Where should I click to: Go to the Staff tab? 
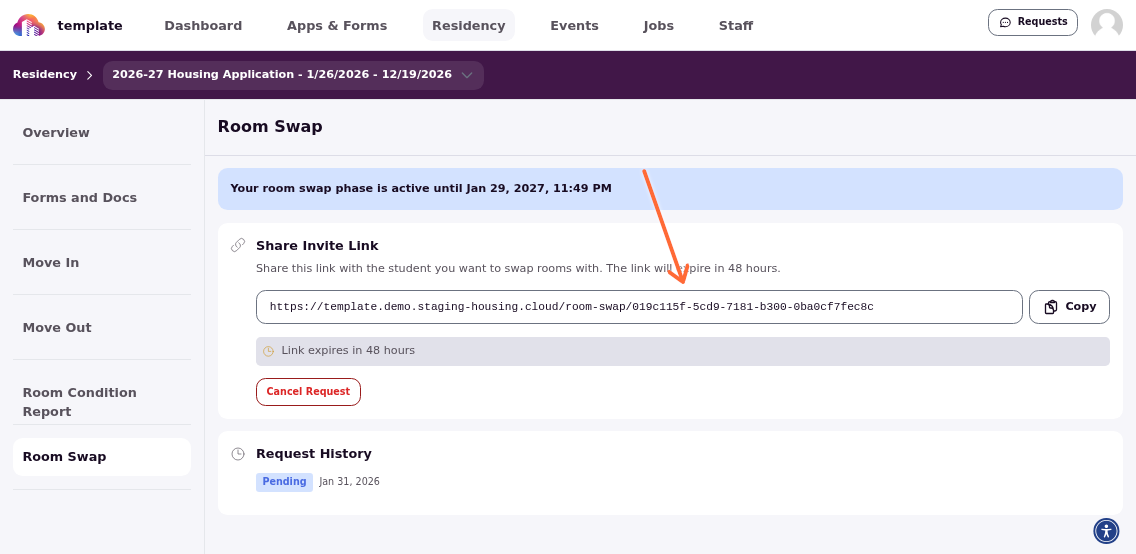tap(735, 25)
